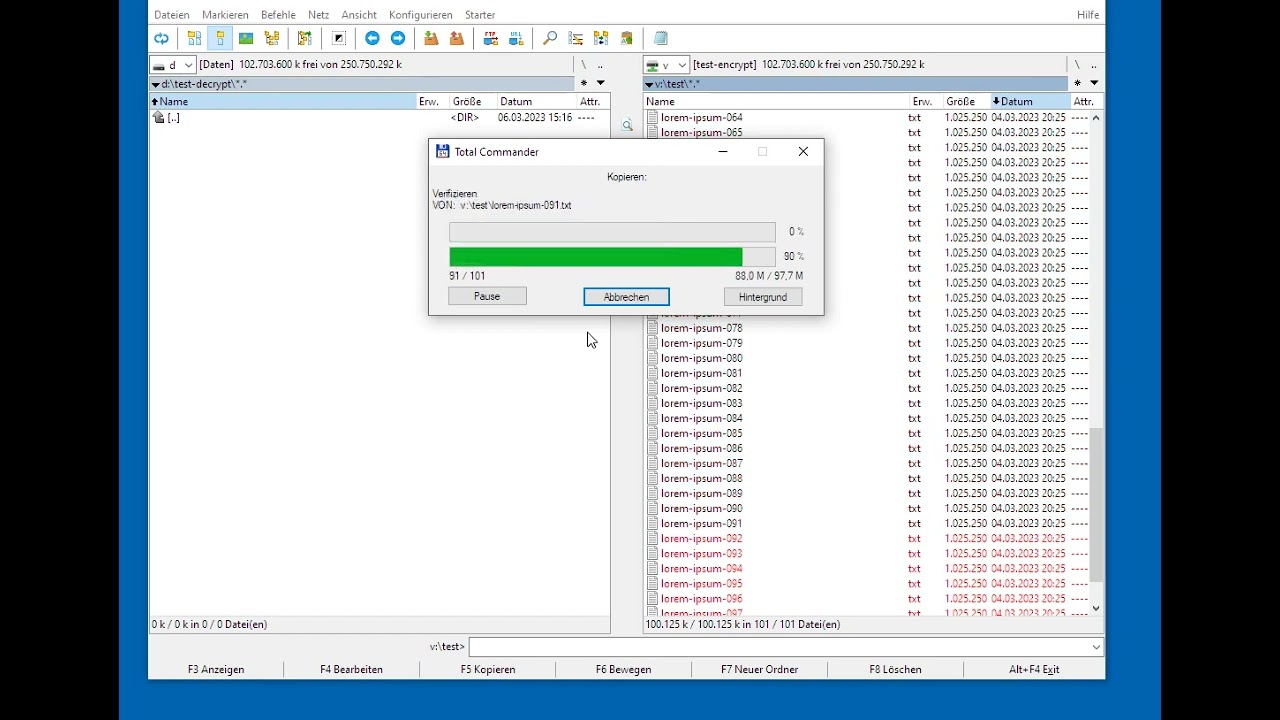Sort left panel by Name column header
This screenshot has width=1280, height=720.
pyautogui.click(x=283, y=102)
